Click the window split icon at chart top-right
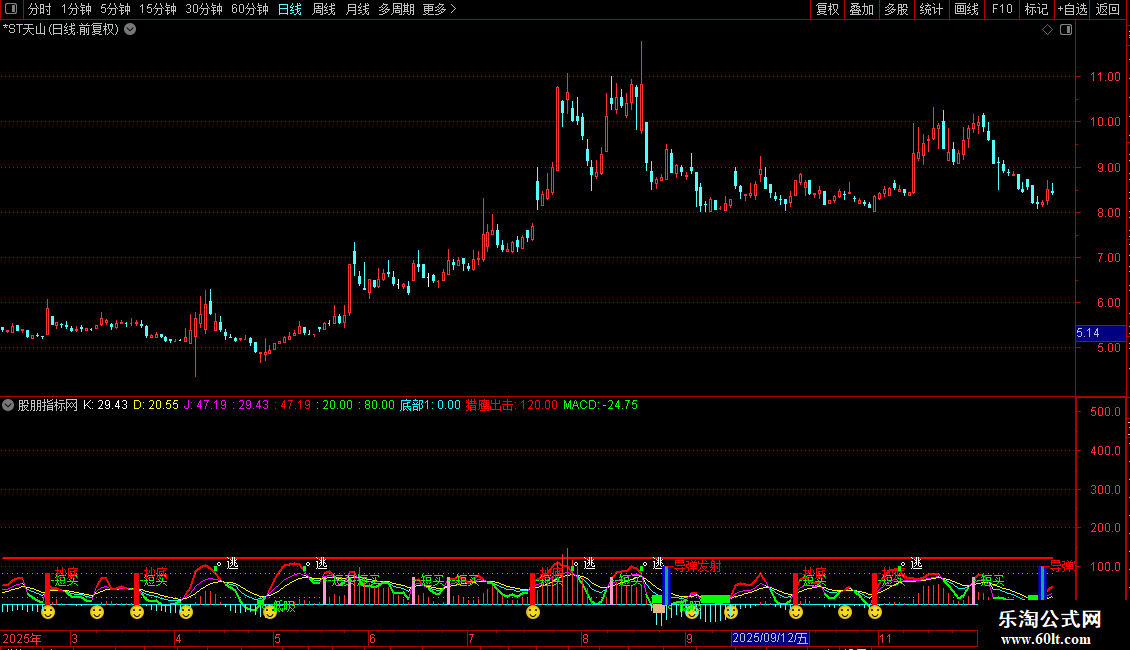 [x=1066, y=30]
